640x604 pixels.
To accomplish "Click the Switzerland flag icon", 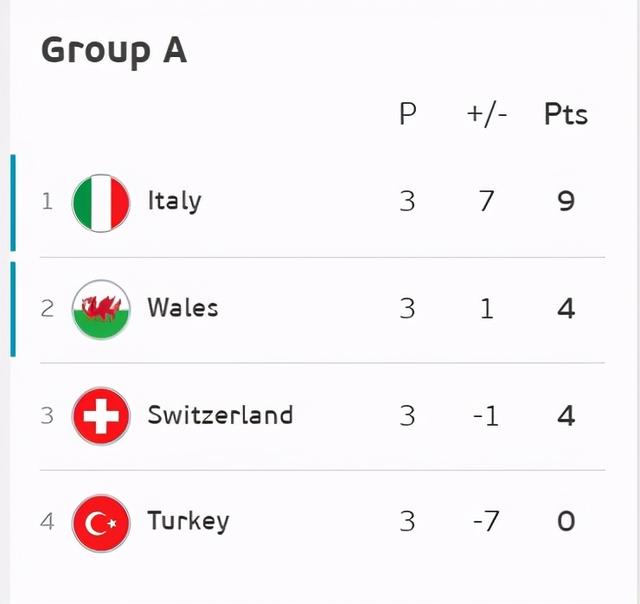I will coord(101,415).
